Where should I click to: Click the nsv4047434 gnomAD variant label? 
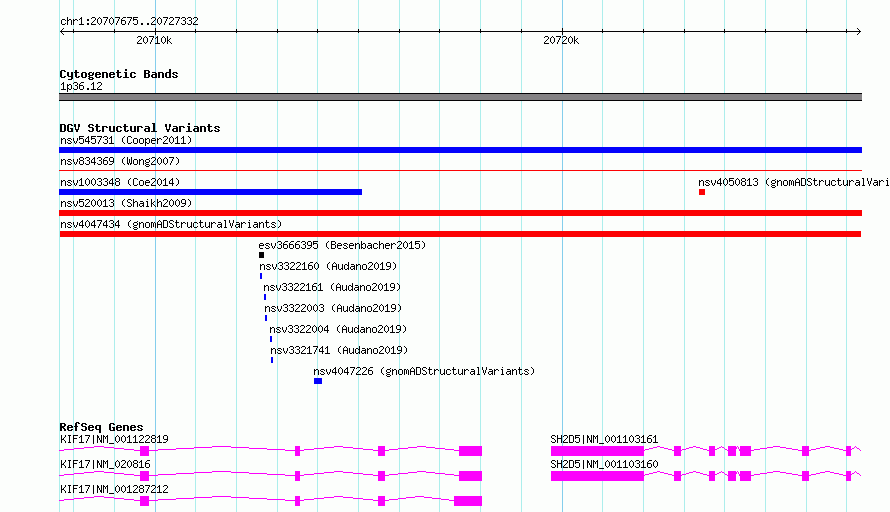point(171,224)
